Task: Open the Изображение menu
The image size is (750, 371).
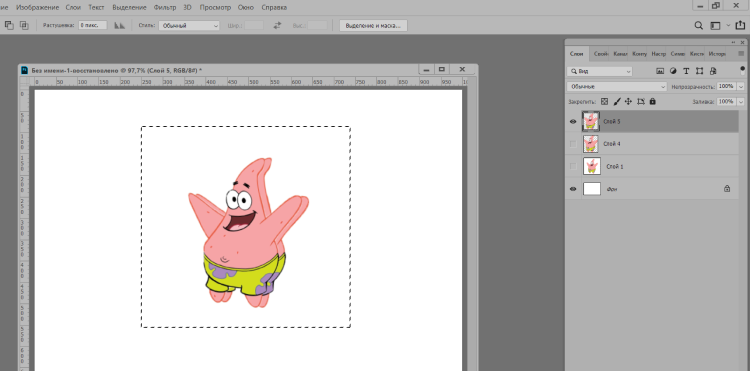Action: [38, 8]
